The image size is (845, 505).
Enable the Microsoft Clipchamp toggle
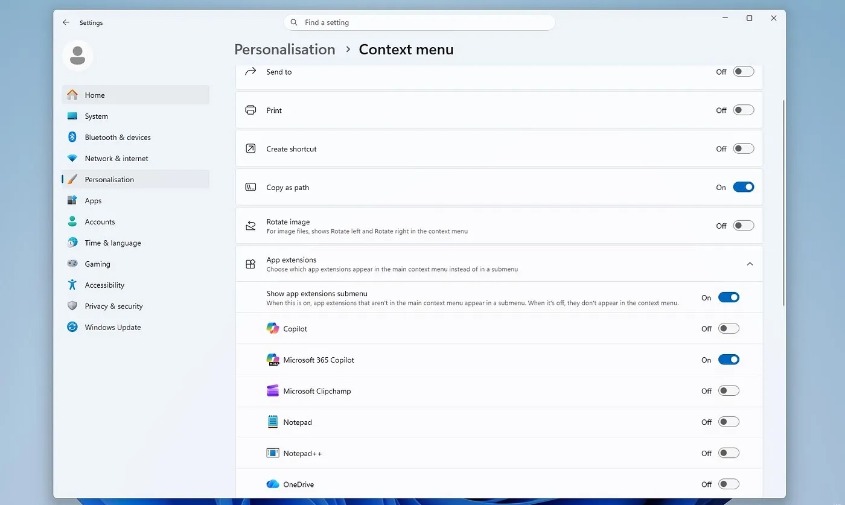(x=729, y=391)
